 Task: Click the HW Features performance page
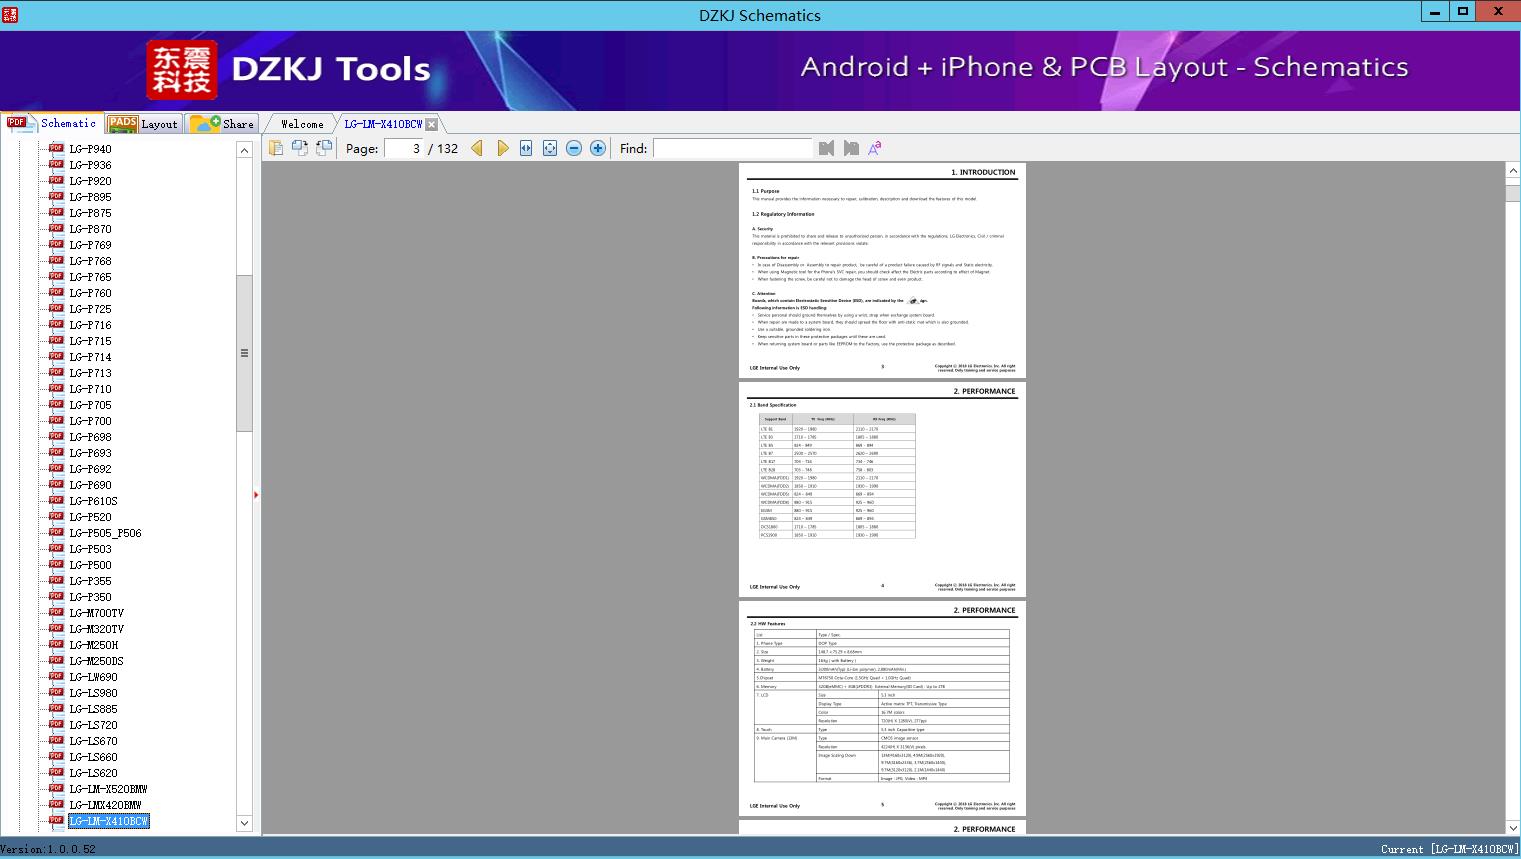click(882, 708)
